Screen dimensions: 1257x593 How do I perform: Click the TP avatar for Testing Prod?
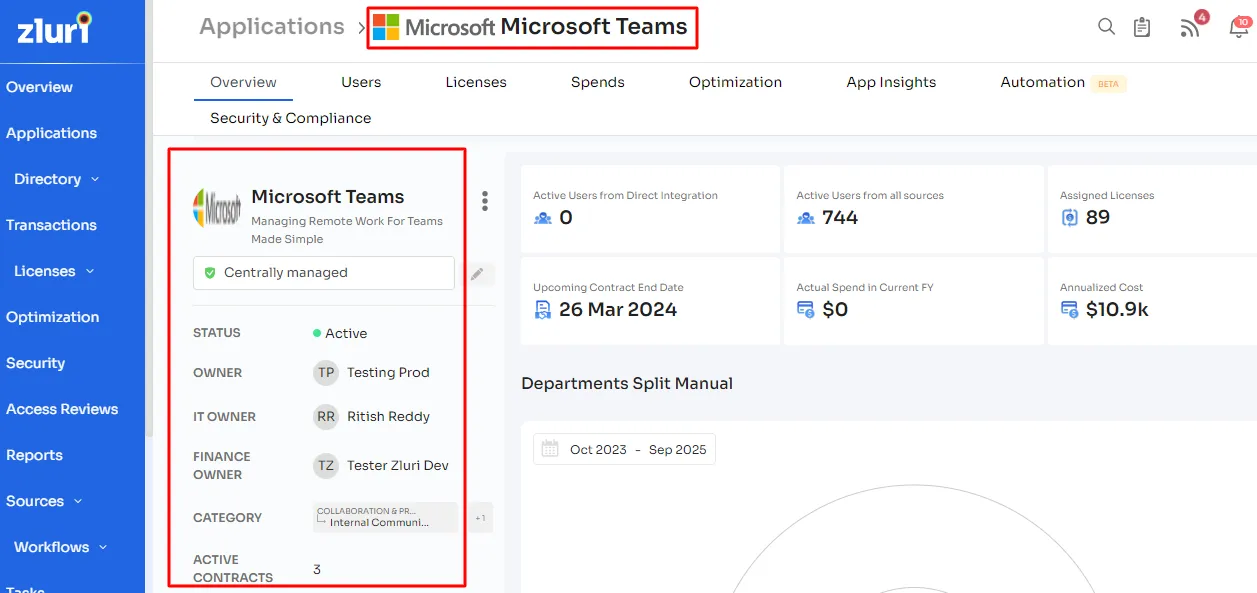click(326, 372)
